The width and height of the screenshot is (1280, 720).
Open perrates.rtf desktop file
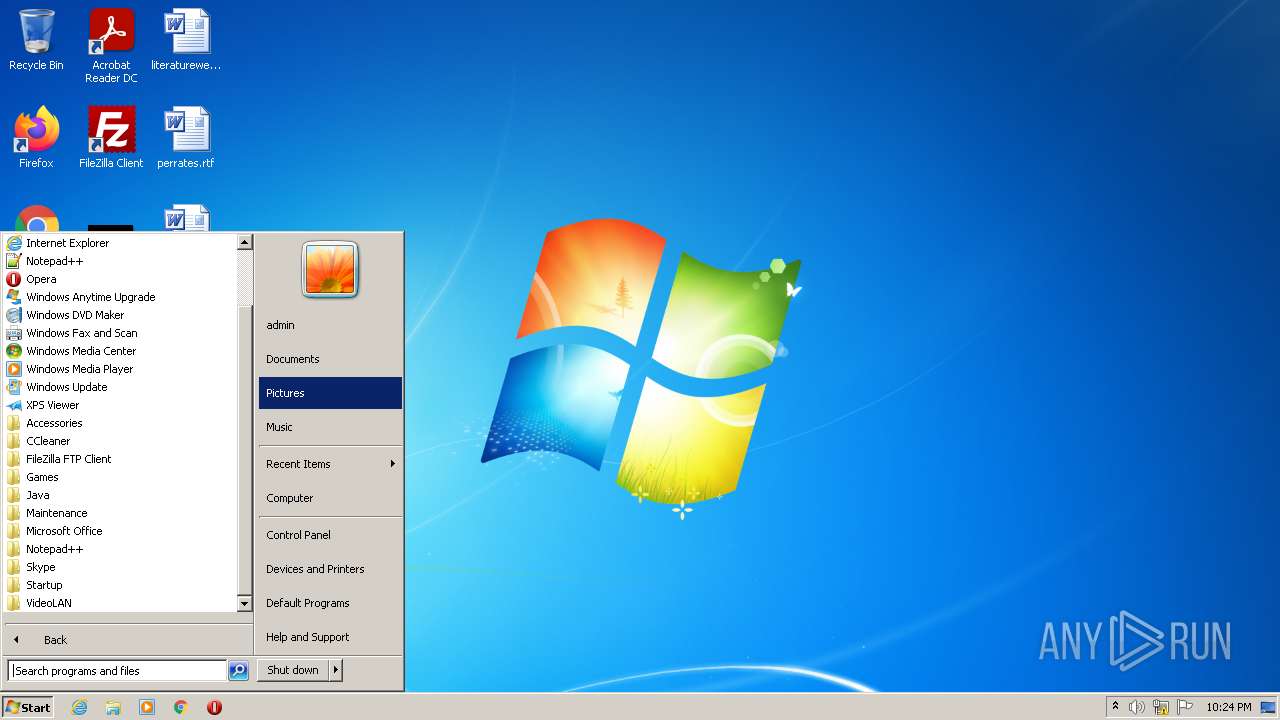click(186, 137)
